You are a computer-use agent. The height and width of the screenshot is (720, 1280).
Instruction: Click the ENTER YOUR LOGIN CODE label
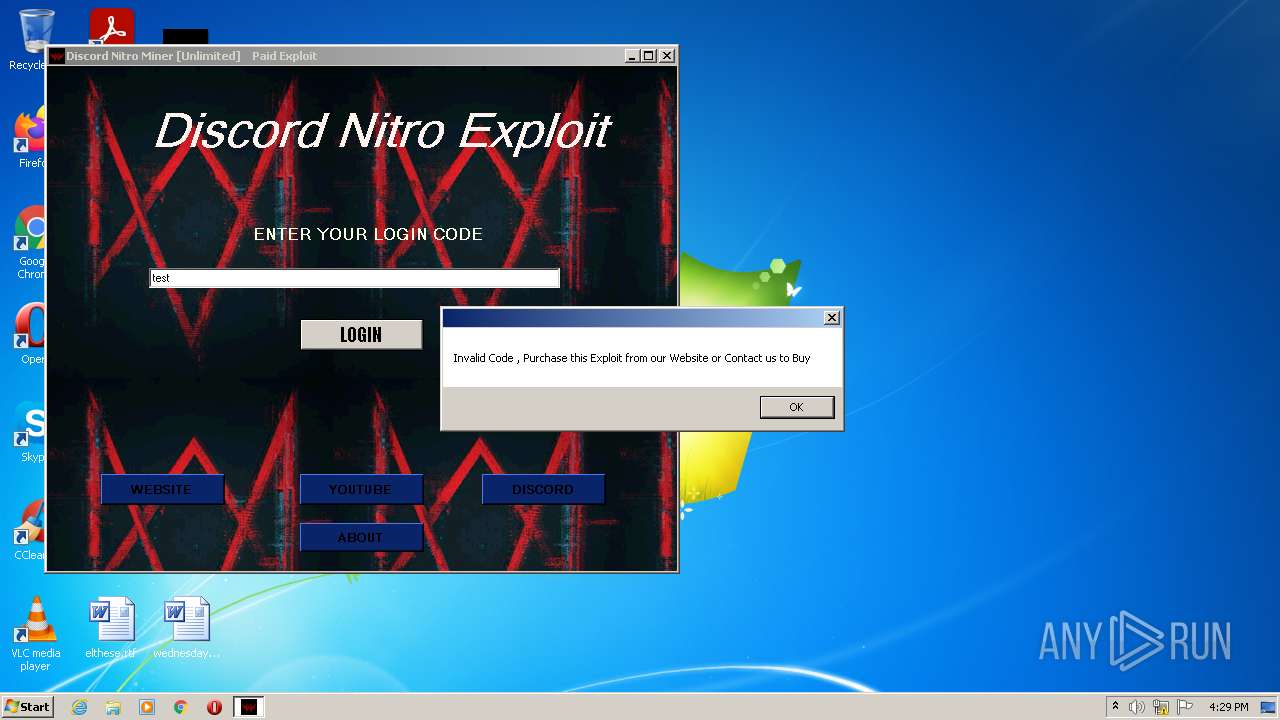pos(368,234)
